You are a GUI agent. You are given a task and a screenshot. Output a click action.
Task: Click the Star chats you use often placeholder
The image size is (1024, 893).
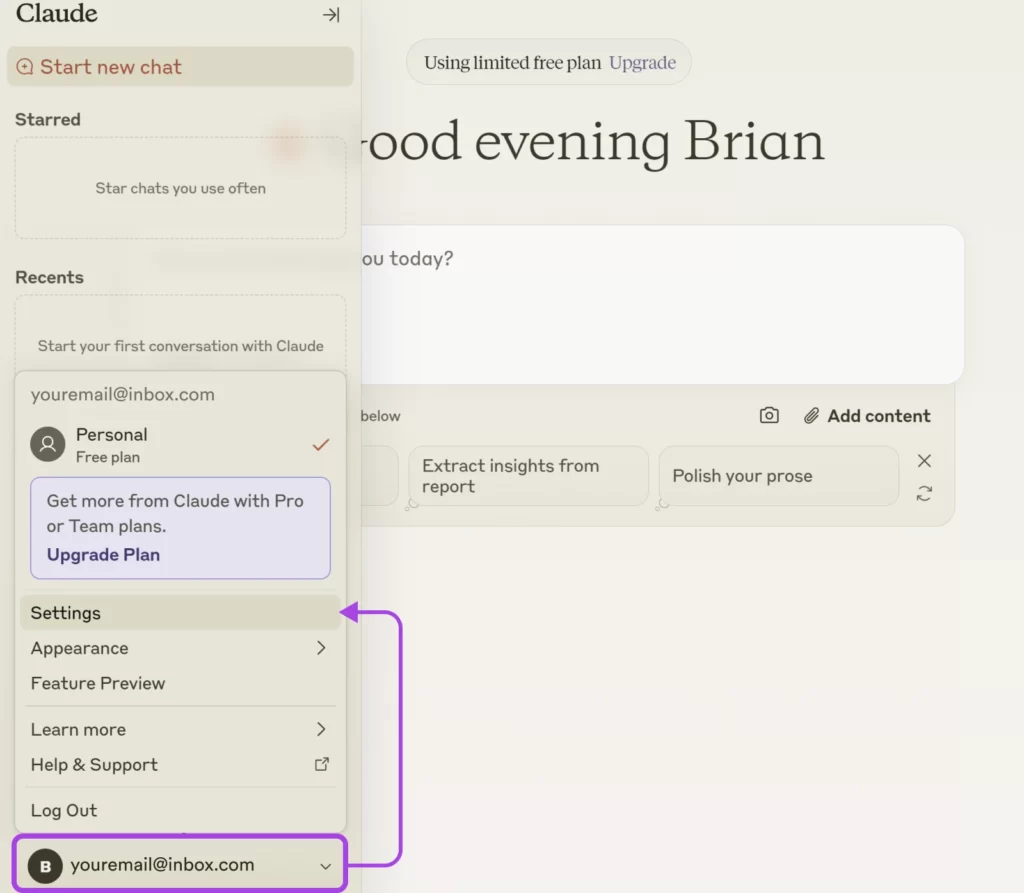180,188
